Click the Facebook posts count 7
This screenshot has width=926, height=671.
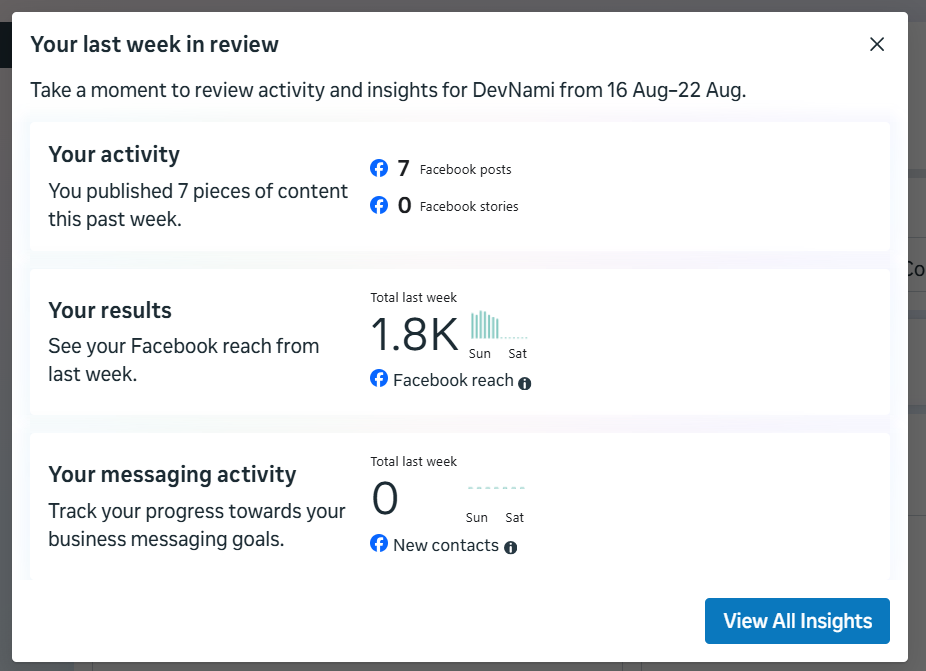(x=403, y=168)
